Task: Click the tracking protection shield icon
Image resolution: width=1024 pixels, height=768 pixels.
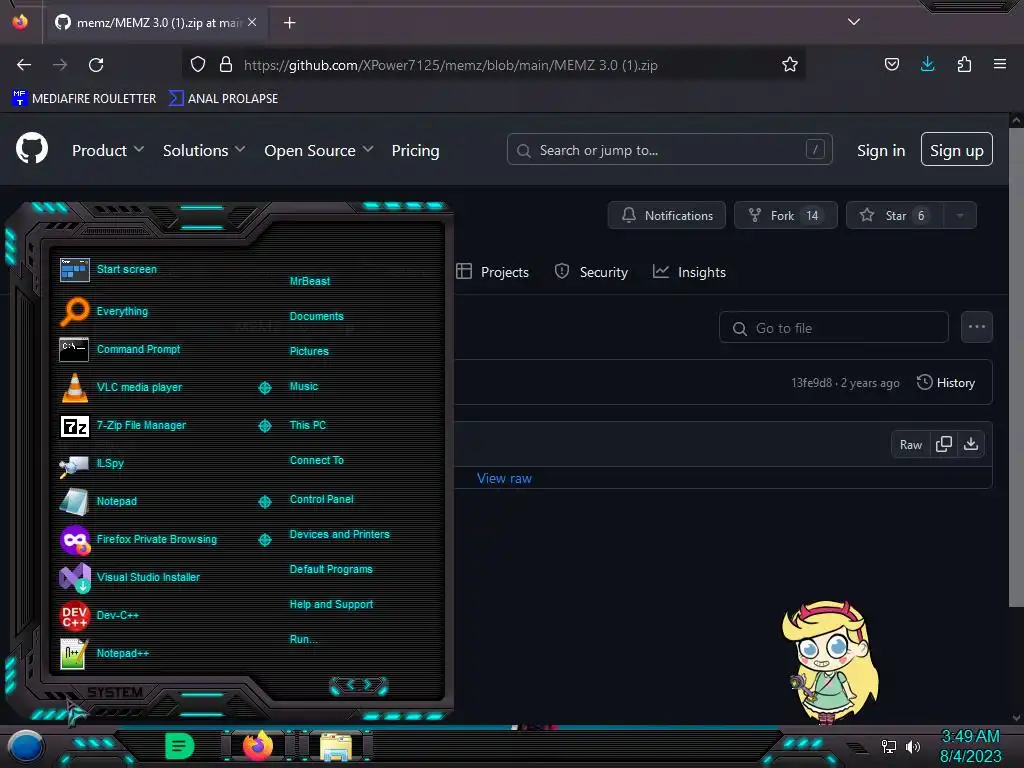Action: pyautogui.click(x=198, y=65)
